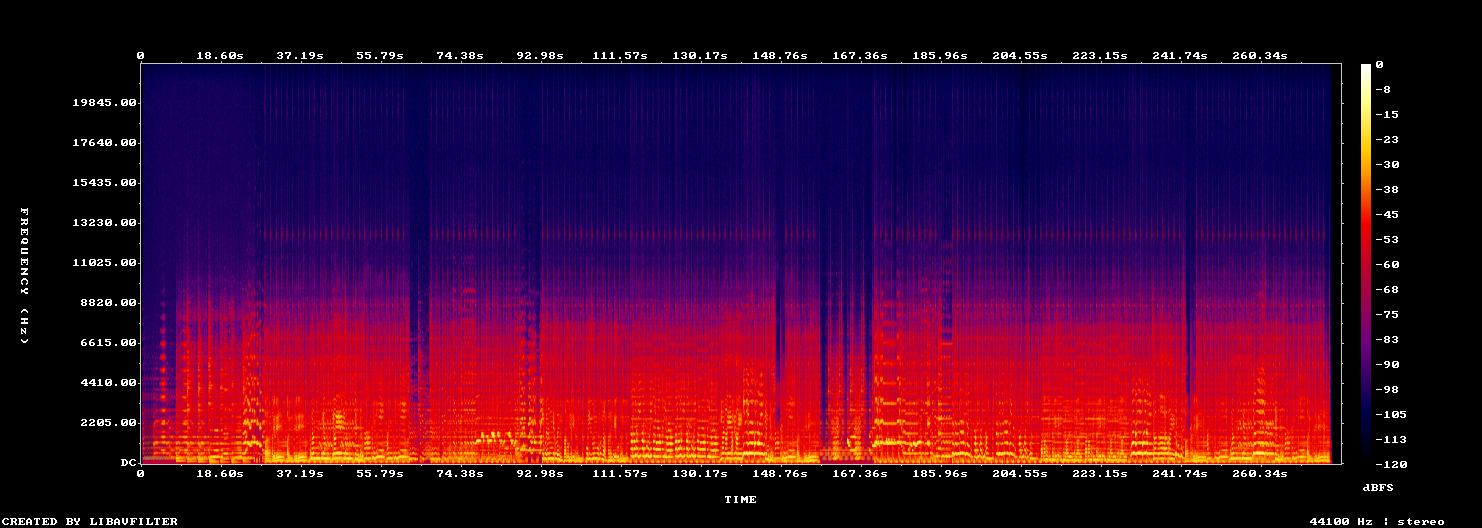The width and height of the screenshot is (1482, 528).
Task: Select 74.38s on the top time axis
Action: pyautogui.click(x=461, y=55)
